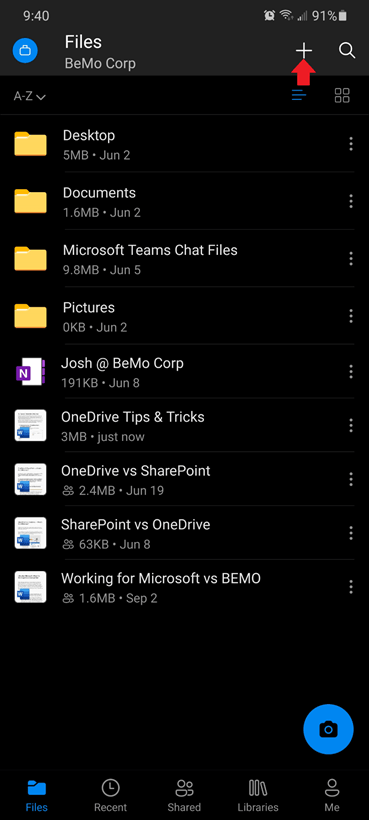The height and width of the screenshot is (820, 369).
Task: Switch to grid tiles view layout
Action: tap(342, 95)
